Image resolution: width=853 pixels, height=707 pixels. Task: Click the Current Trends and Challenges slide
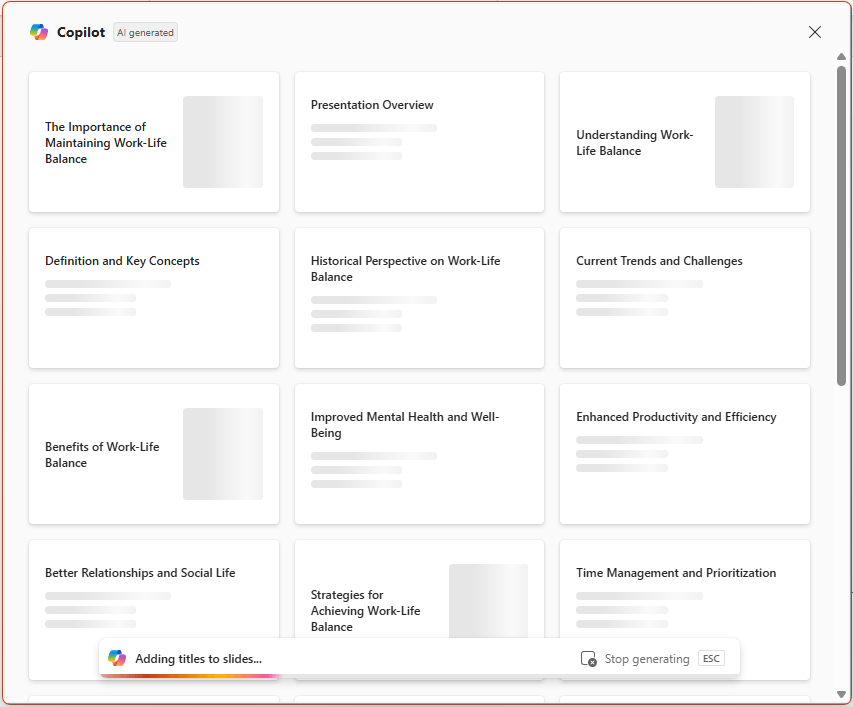[x=684, y=297]
